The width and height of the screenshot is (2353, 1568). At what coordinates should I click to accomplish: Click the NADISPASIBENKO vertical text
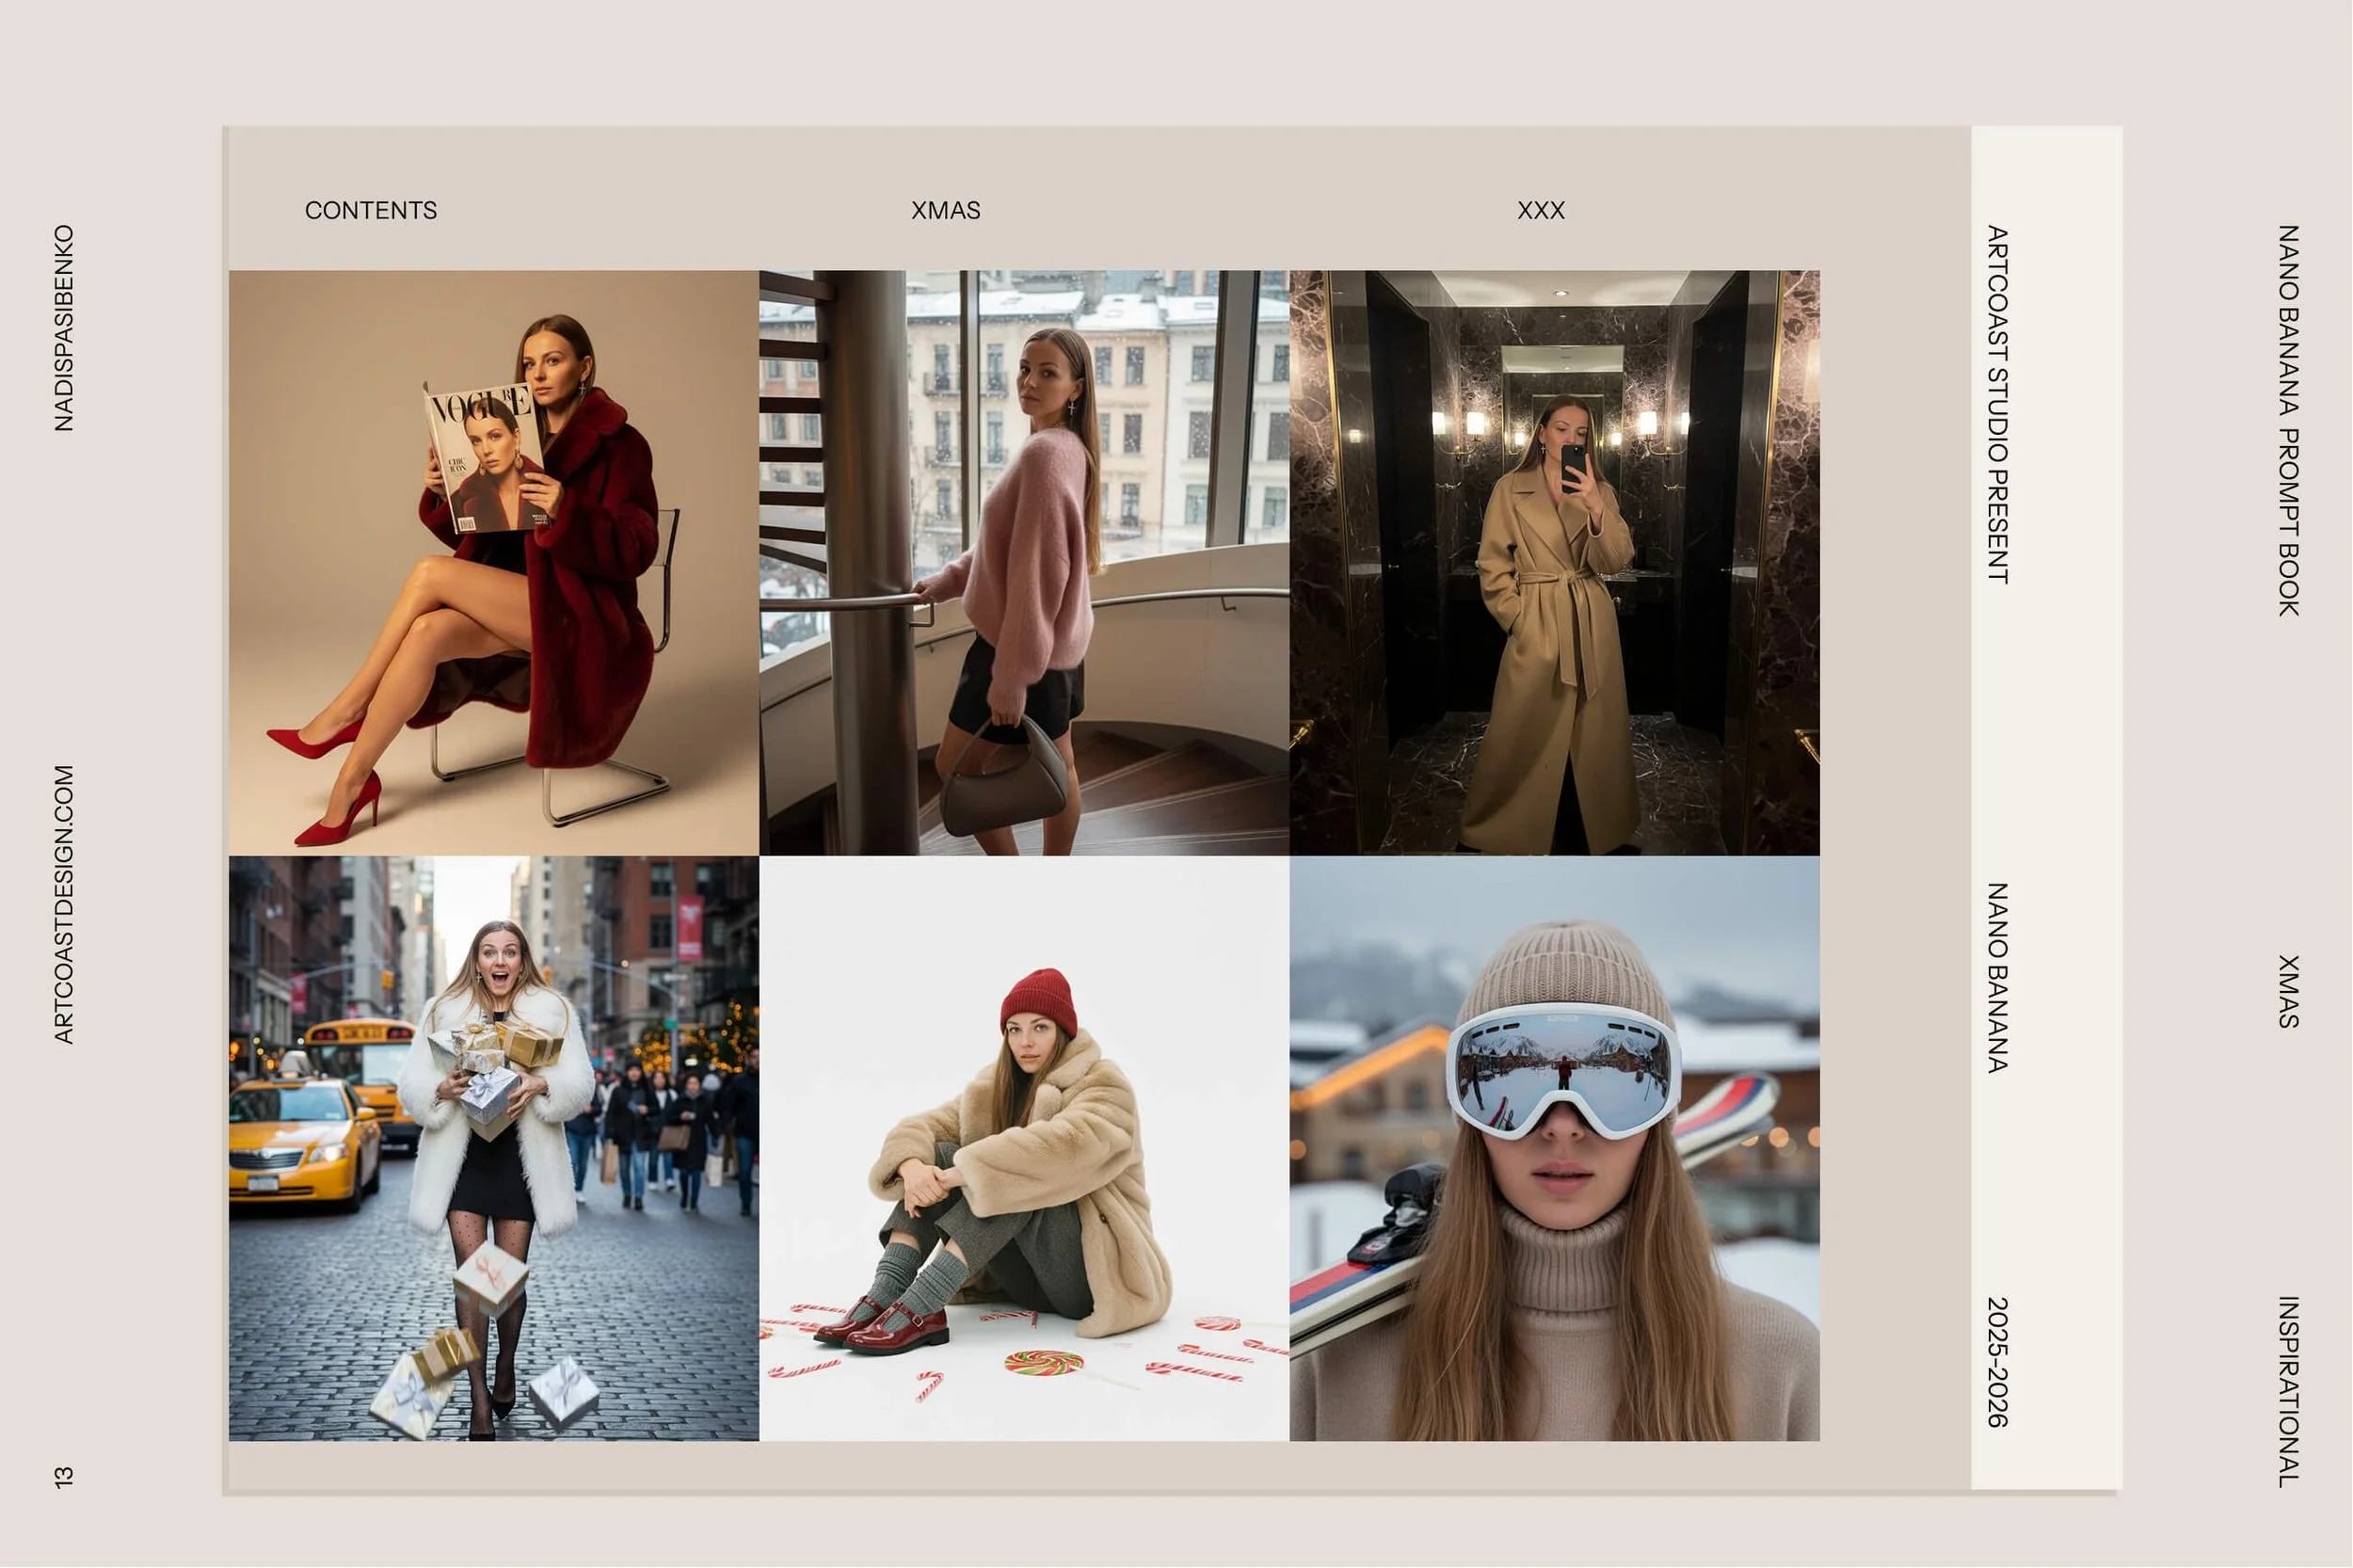(x=64, y=328)
